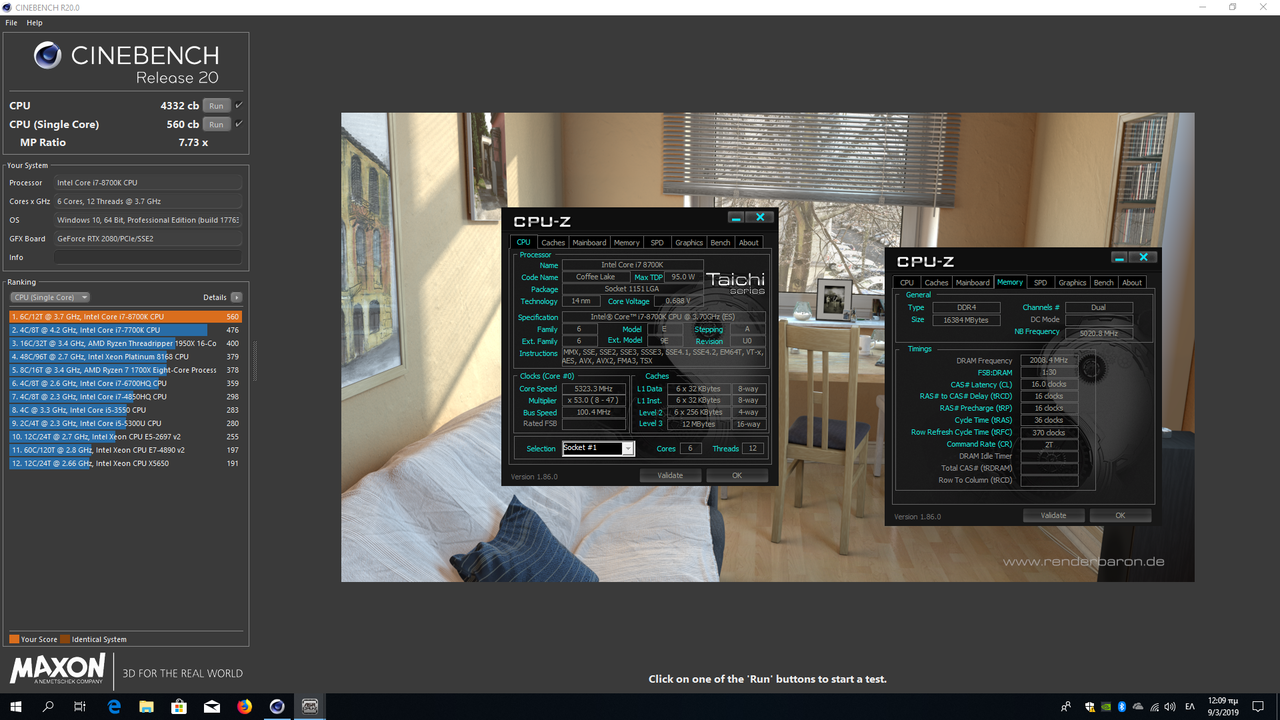1280x720 pixels.
Task: Open the Start menu
Action: pyautogui.click(x=16, y=706)
